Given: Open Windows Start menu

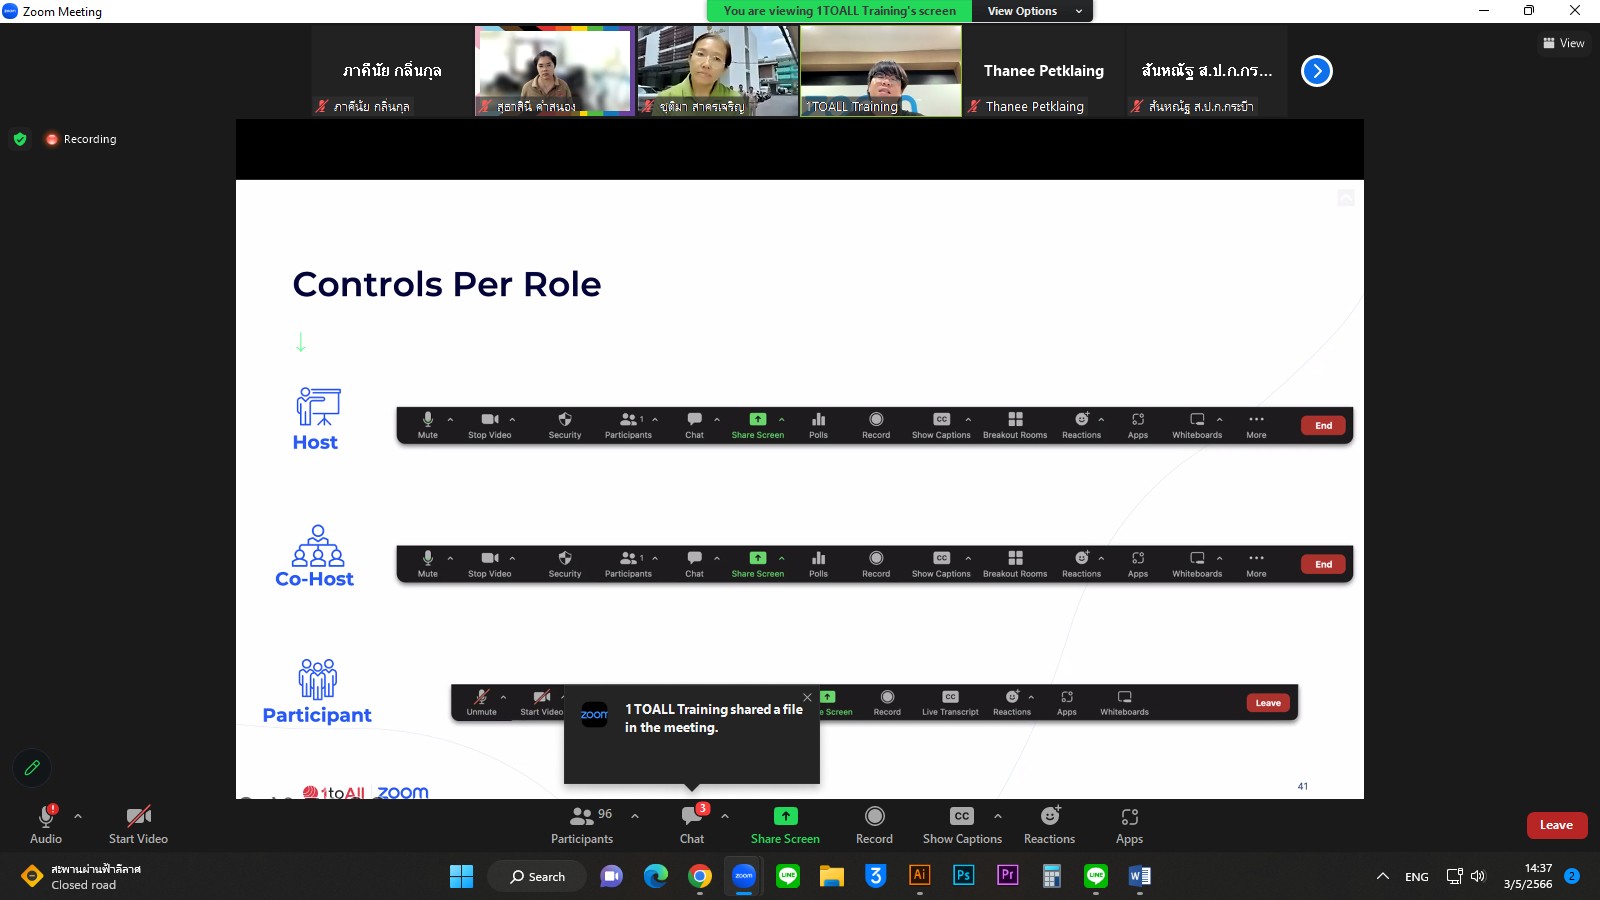Looking at the screenshot, I should point(461,876).
